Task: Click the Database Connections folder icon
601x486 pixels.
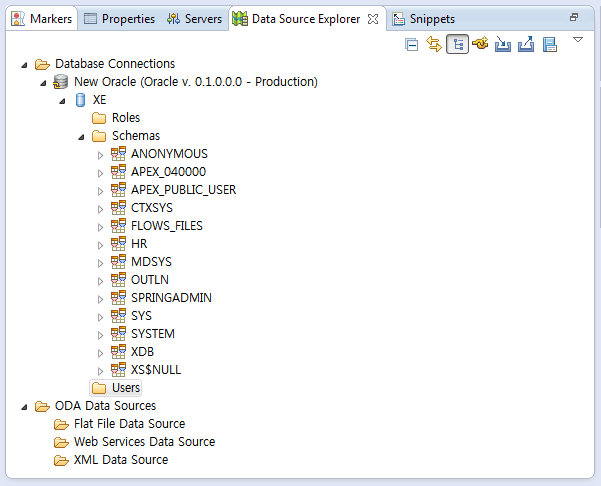Action: (x=42, y=64)
